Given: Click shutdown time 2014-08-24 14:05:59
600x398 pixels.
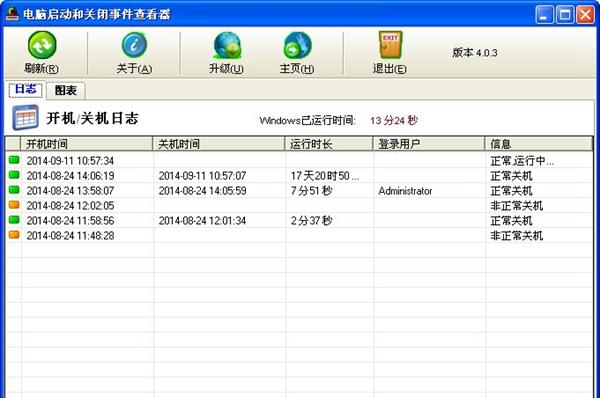Looking at the screenshot, I should click(202, 191).
